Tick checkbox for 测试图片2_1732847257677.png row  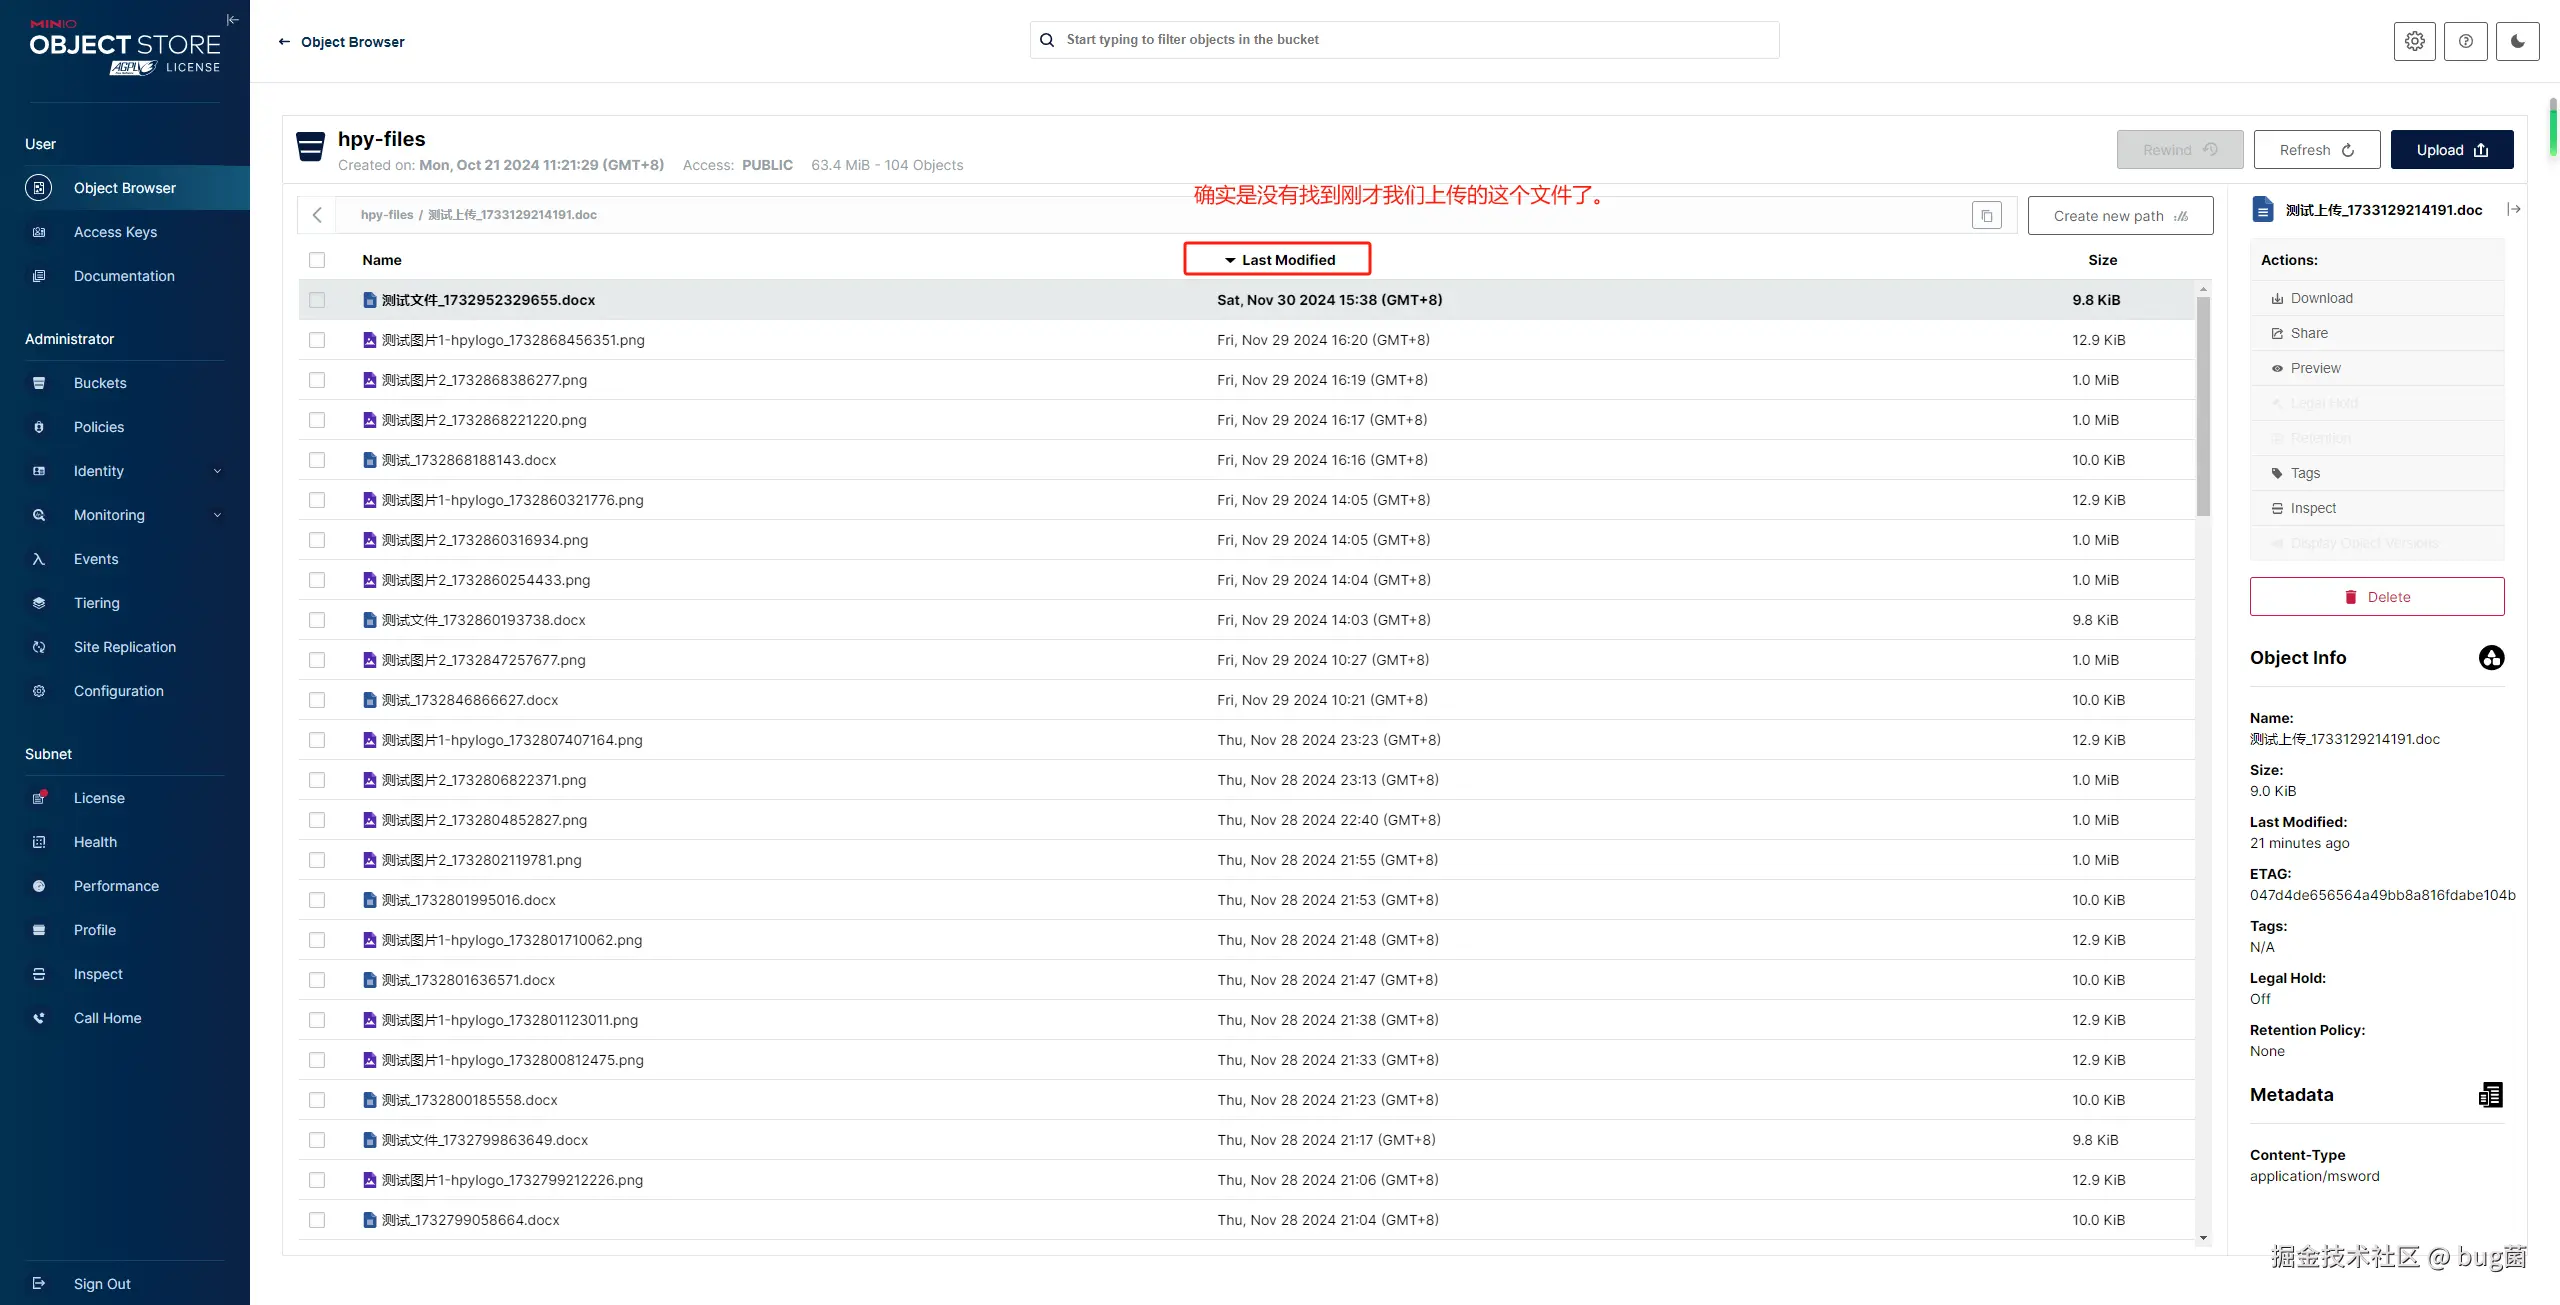(317, 660)
